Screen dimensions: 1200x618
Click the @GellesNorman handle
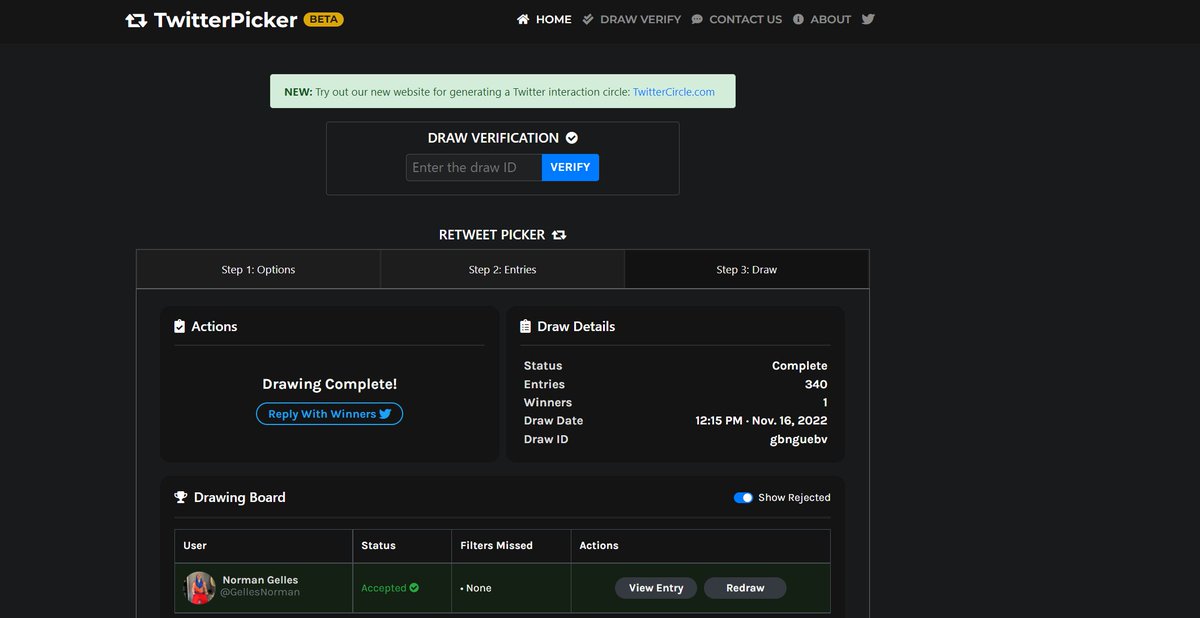pyautogui.click(x=260, y=592)
